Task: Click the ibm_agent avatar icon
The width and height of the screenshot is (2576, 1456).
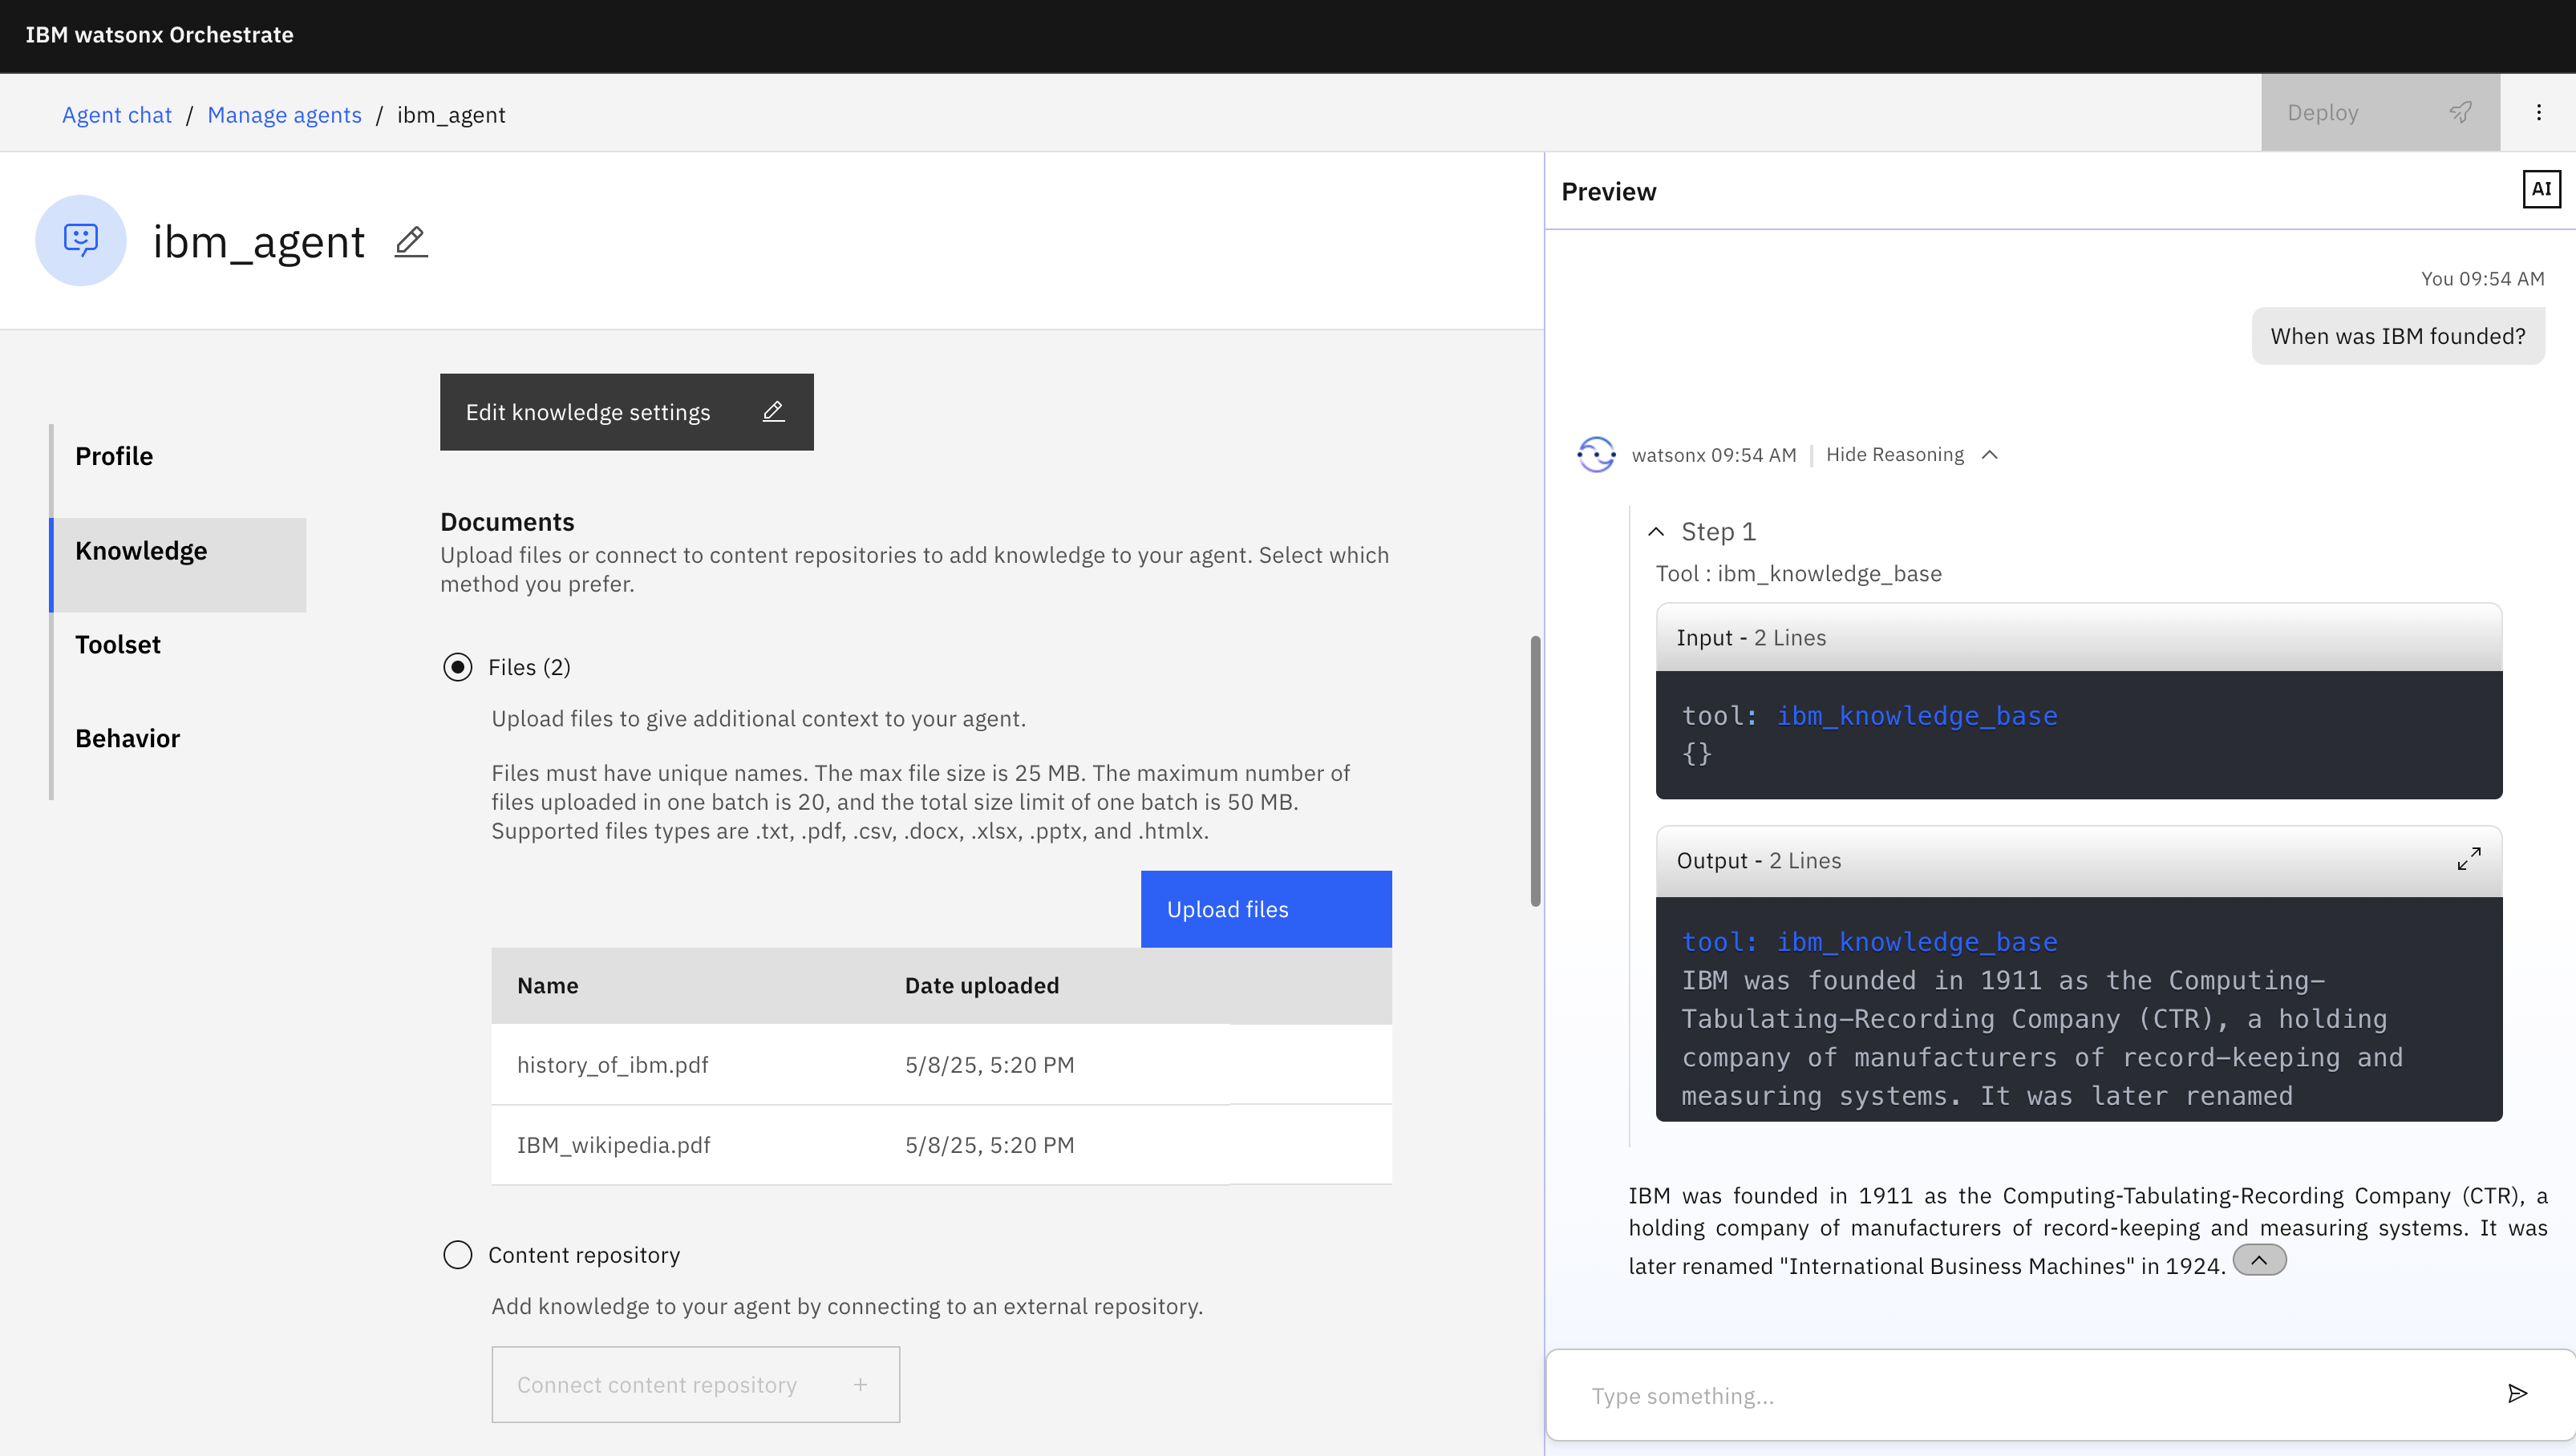Action: click(x=80, y=240)
